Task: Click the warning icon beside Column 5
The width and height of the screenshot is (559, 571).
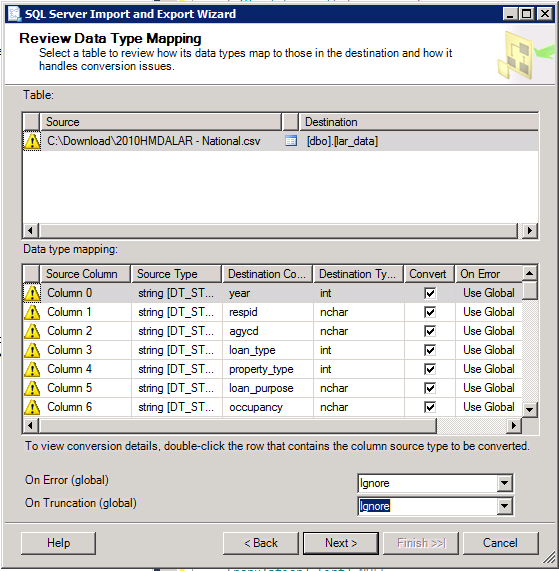Action: click(32, 388)
